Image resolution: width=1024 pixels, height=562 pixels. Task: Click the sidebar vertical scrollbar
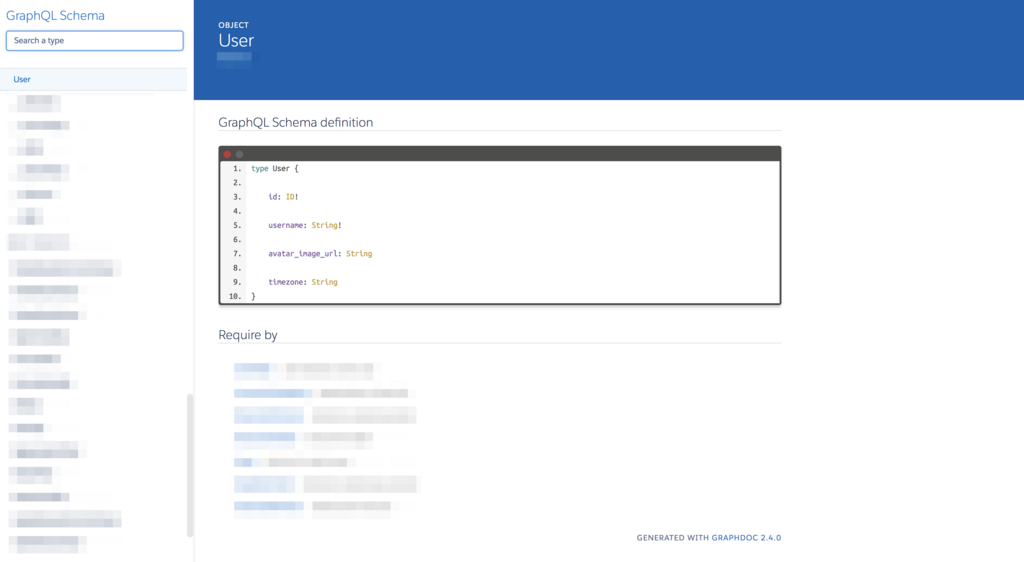click(x=190, y=465)
